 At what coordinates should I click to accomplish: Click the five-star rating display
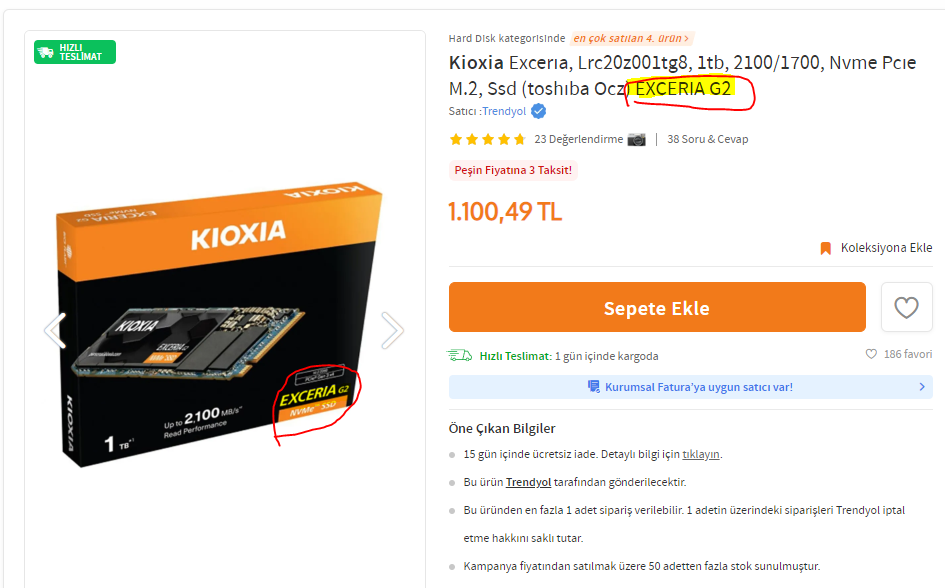(x=488, y=140)
